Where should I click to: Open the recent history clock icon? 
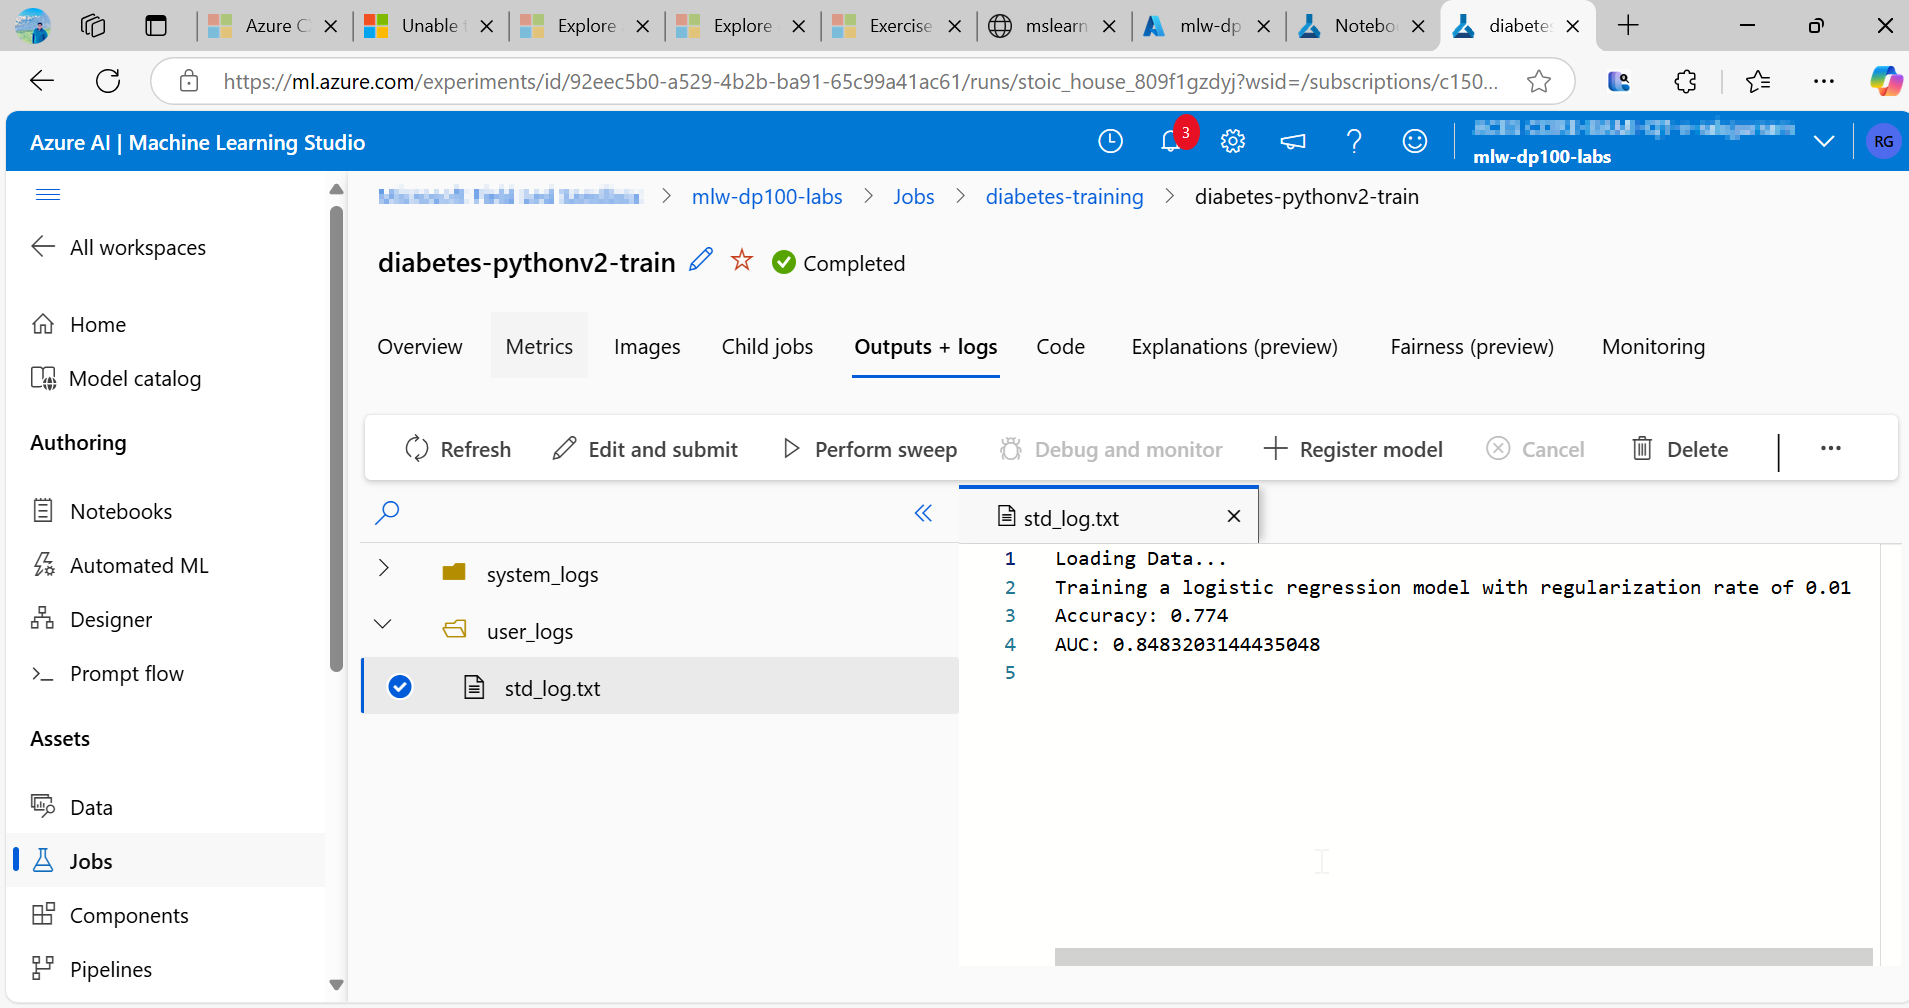(1110, 142)
